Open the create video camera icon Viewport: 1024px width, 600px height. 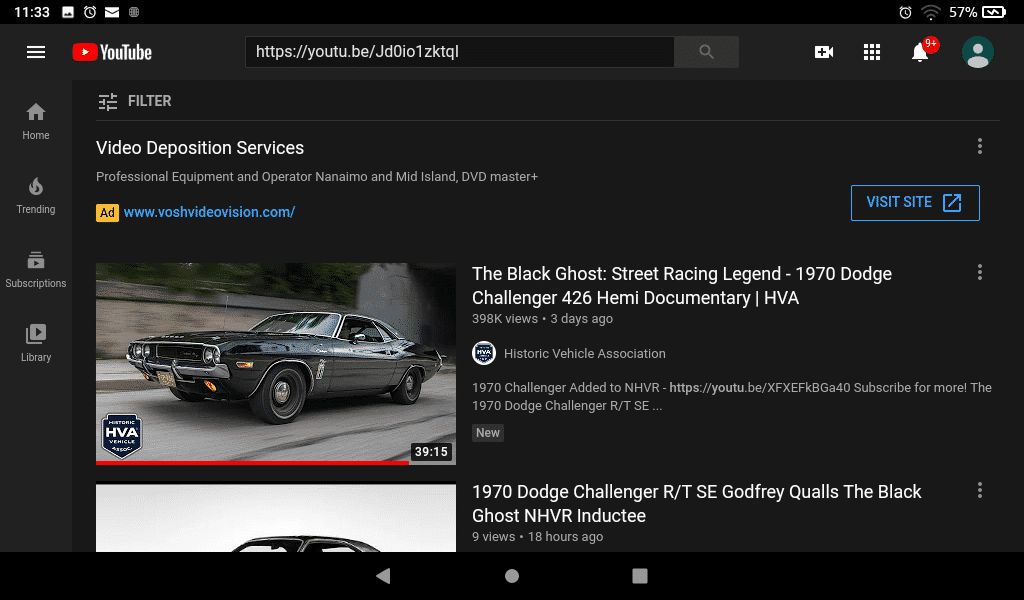click(x=824, y=52)
